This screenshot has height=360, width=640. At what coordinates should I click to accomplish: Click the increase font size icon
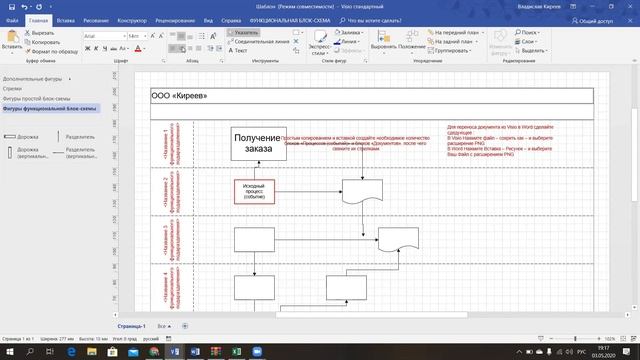[153, 36]
